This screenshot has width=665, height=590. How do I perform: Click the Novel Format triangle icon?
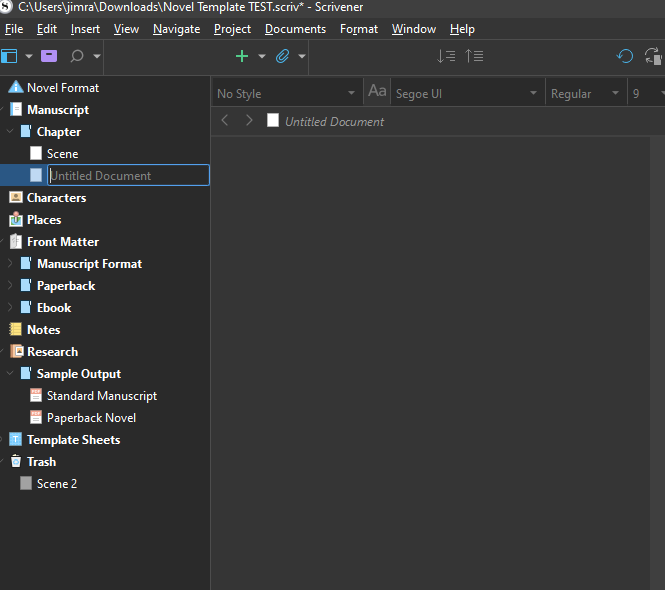click(16, 87)
